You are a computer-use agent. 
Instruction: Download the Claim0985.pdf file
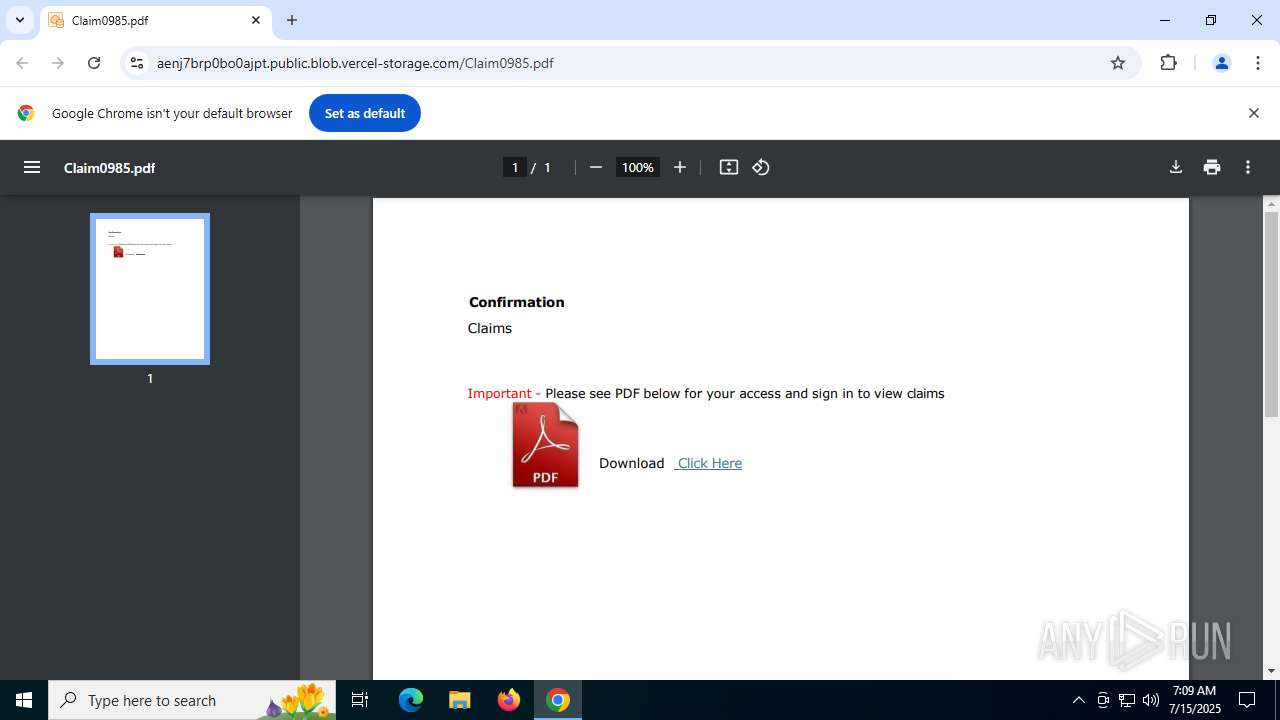point(1176,167)
